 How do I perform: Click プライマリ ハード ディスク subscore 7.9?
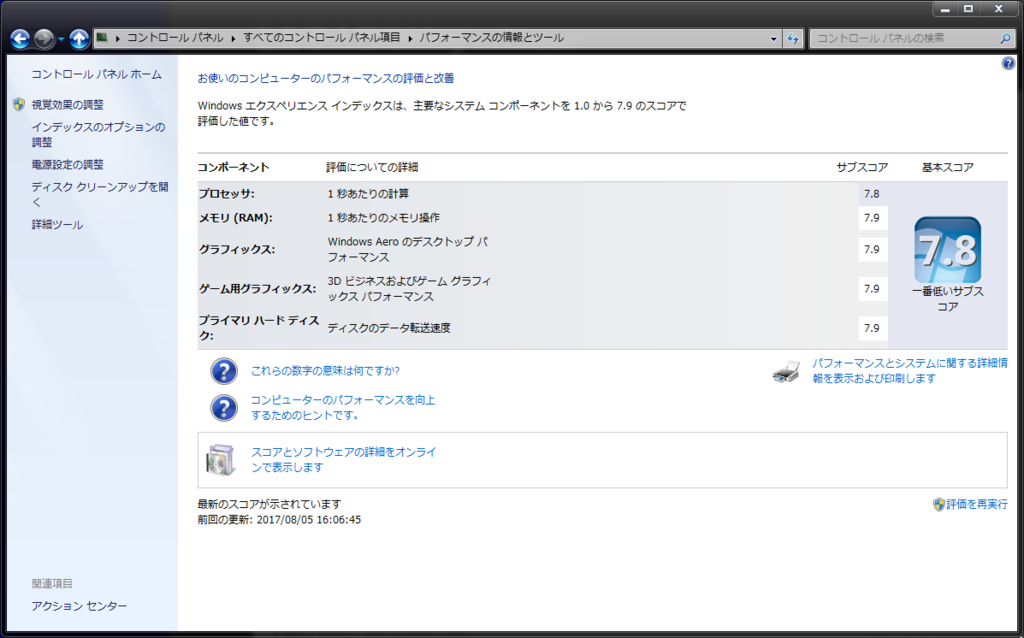coord(872,328)
